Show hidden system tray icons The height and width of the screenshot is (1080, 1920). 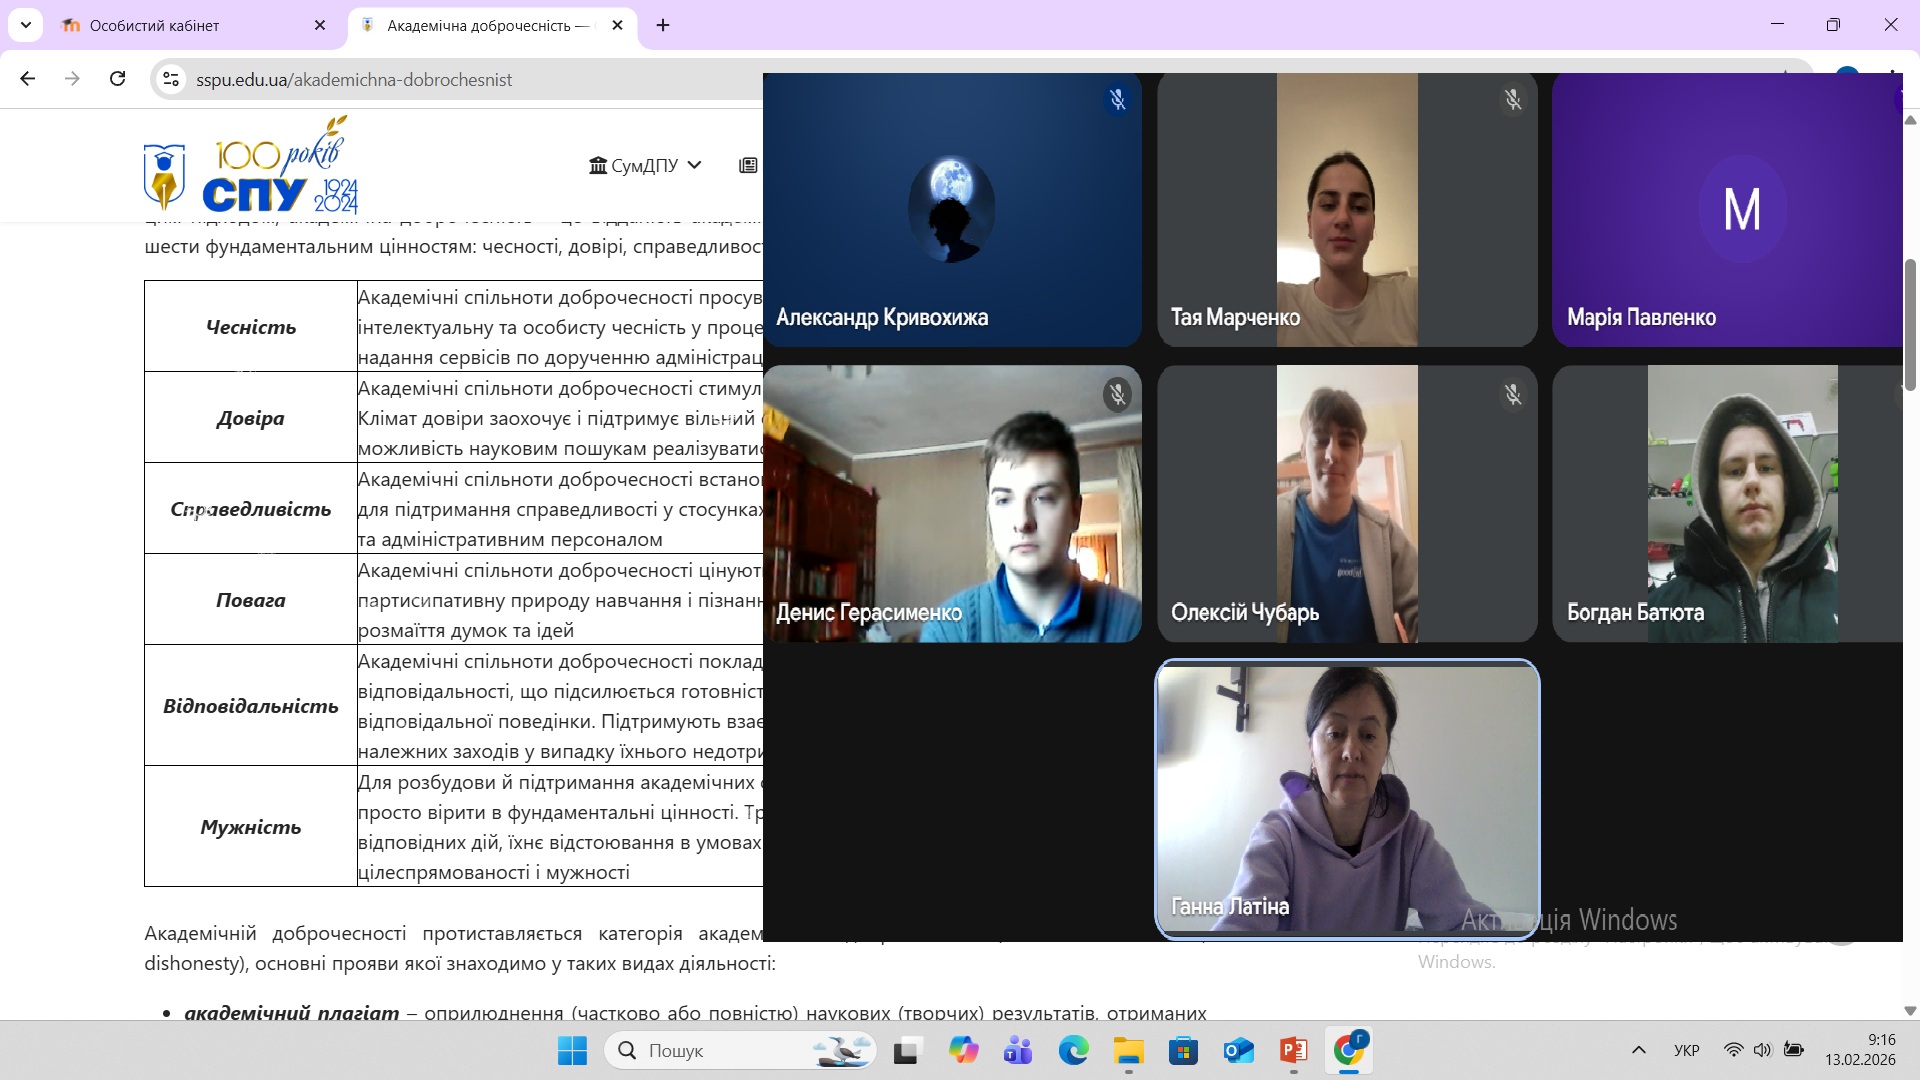click(x=1638, y=1050)
